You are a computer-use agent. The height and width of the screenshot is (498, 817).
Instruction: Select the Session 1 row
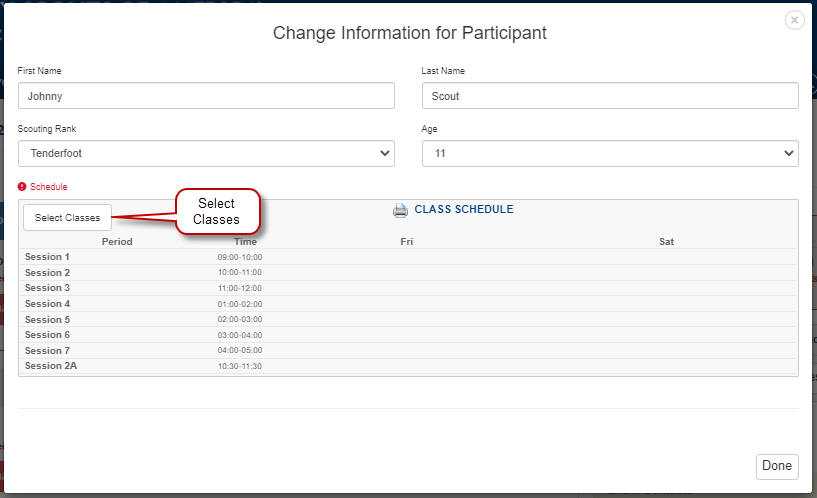[x=47, y=257]
